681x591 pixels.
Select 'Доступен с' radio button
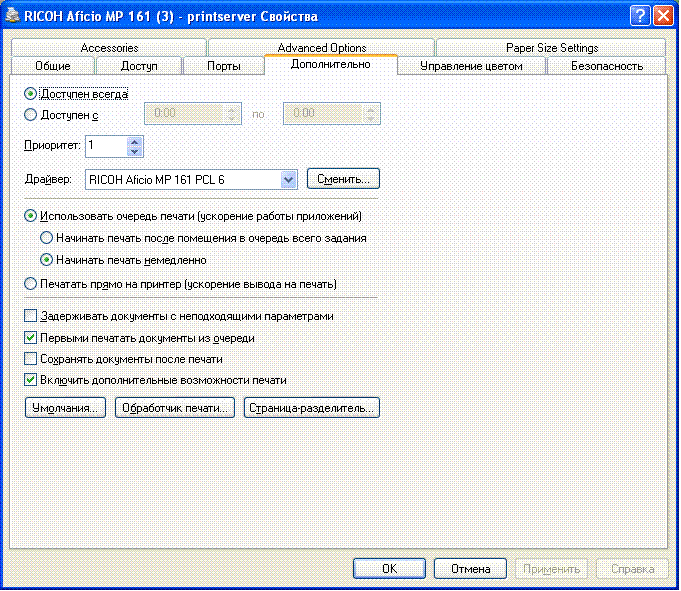click(x=30, y=115)
